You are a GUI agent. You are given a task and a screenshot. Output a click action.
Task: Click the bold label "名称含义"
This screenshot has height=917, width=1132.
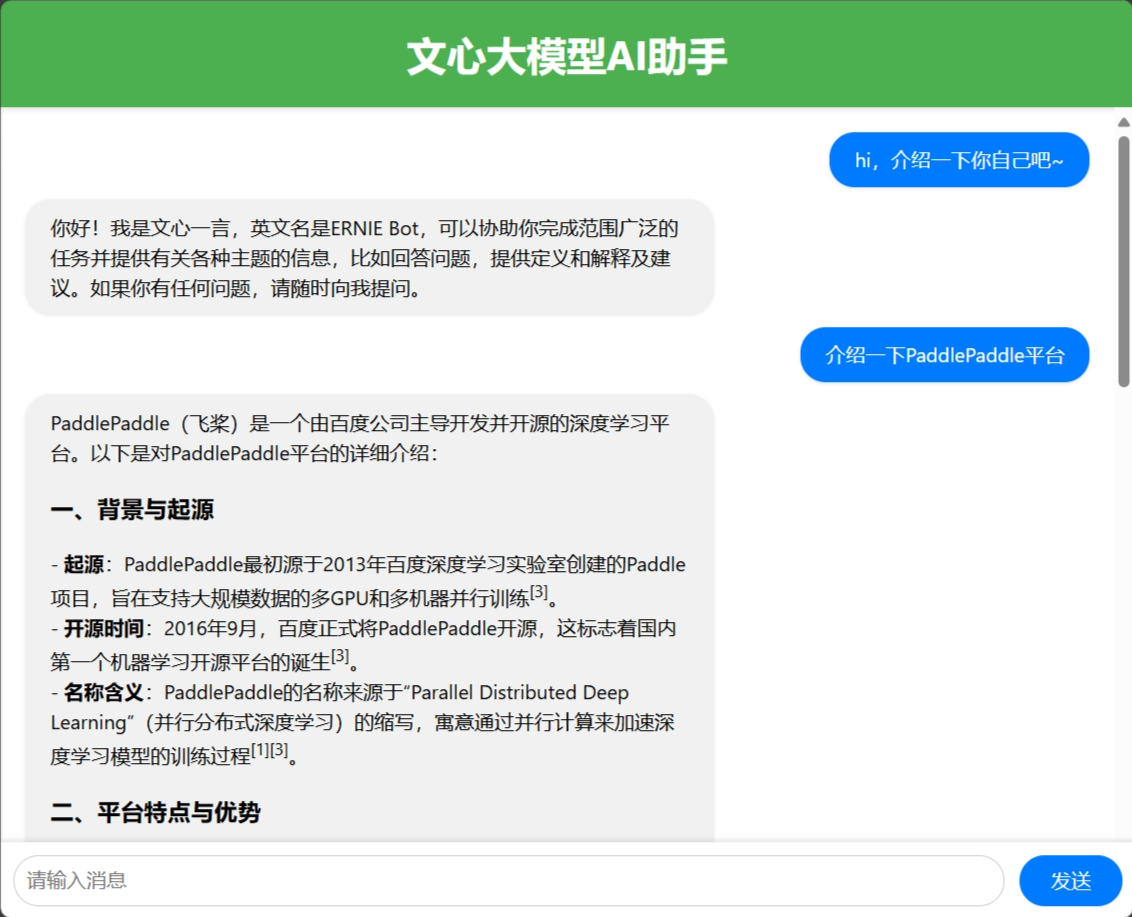point(104,692)
